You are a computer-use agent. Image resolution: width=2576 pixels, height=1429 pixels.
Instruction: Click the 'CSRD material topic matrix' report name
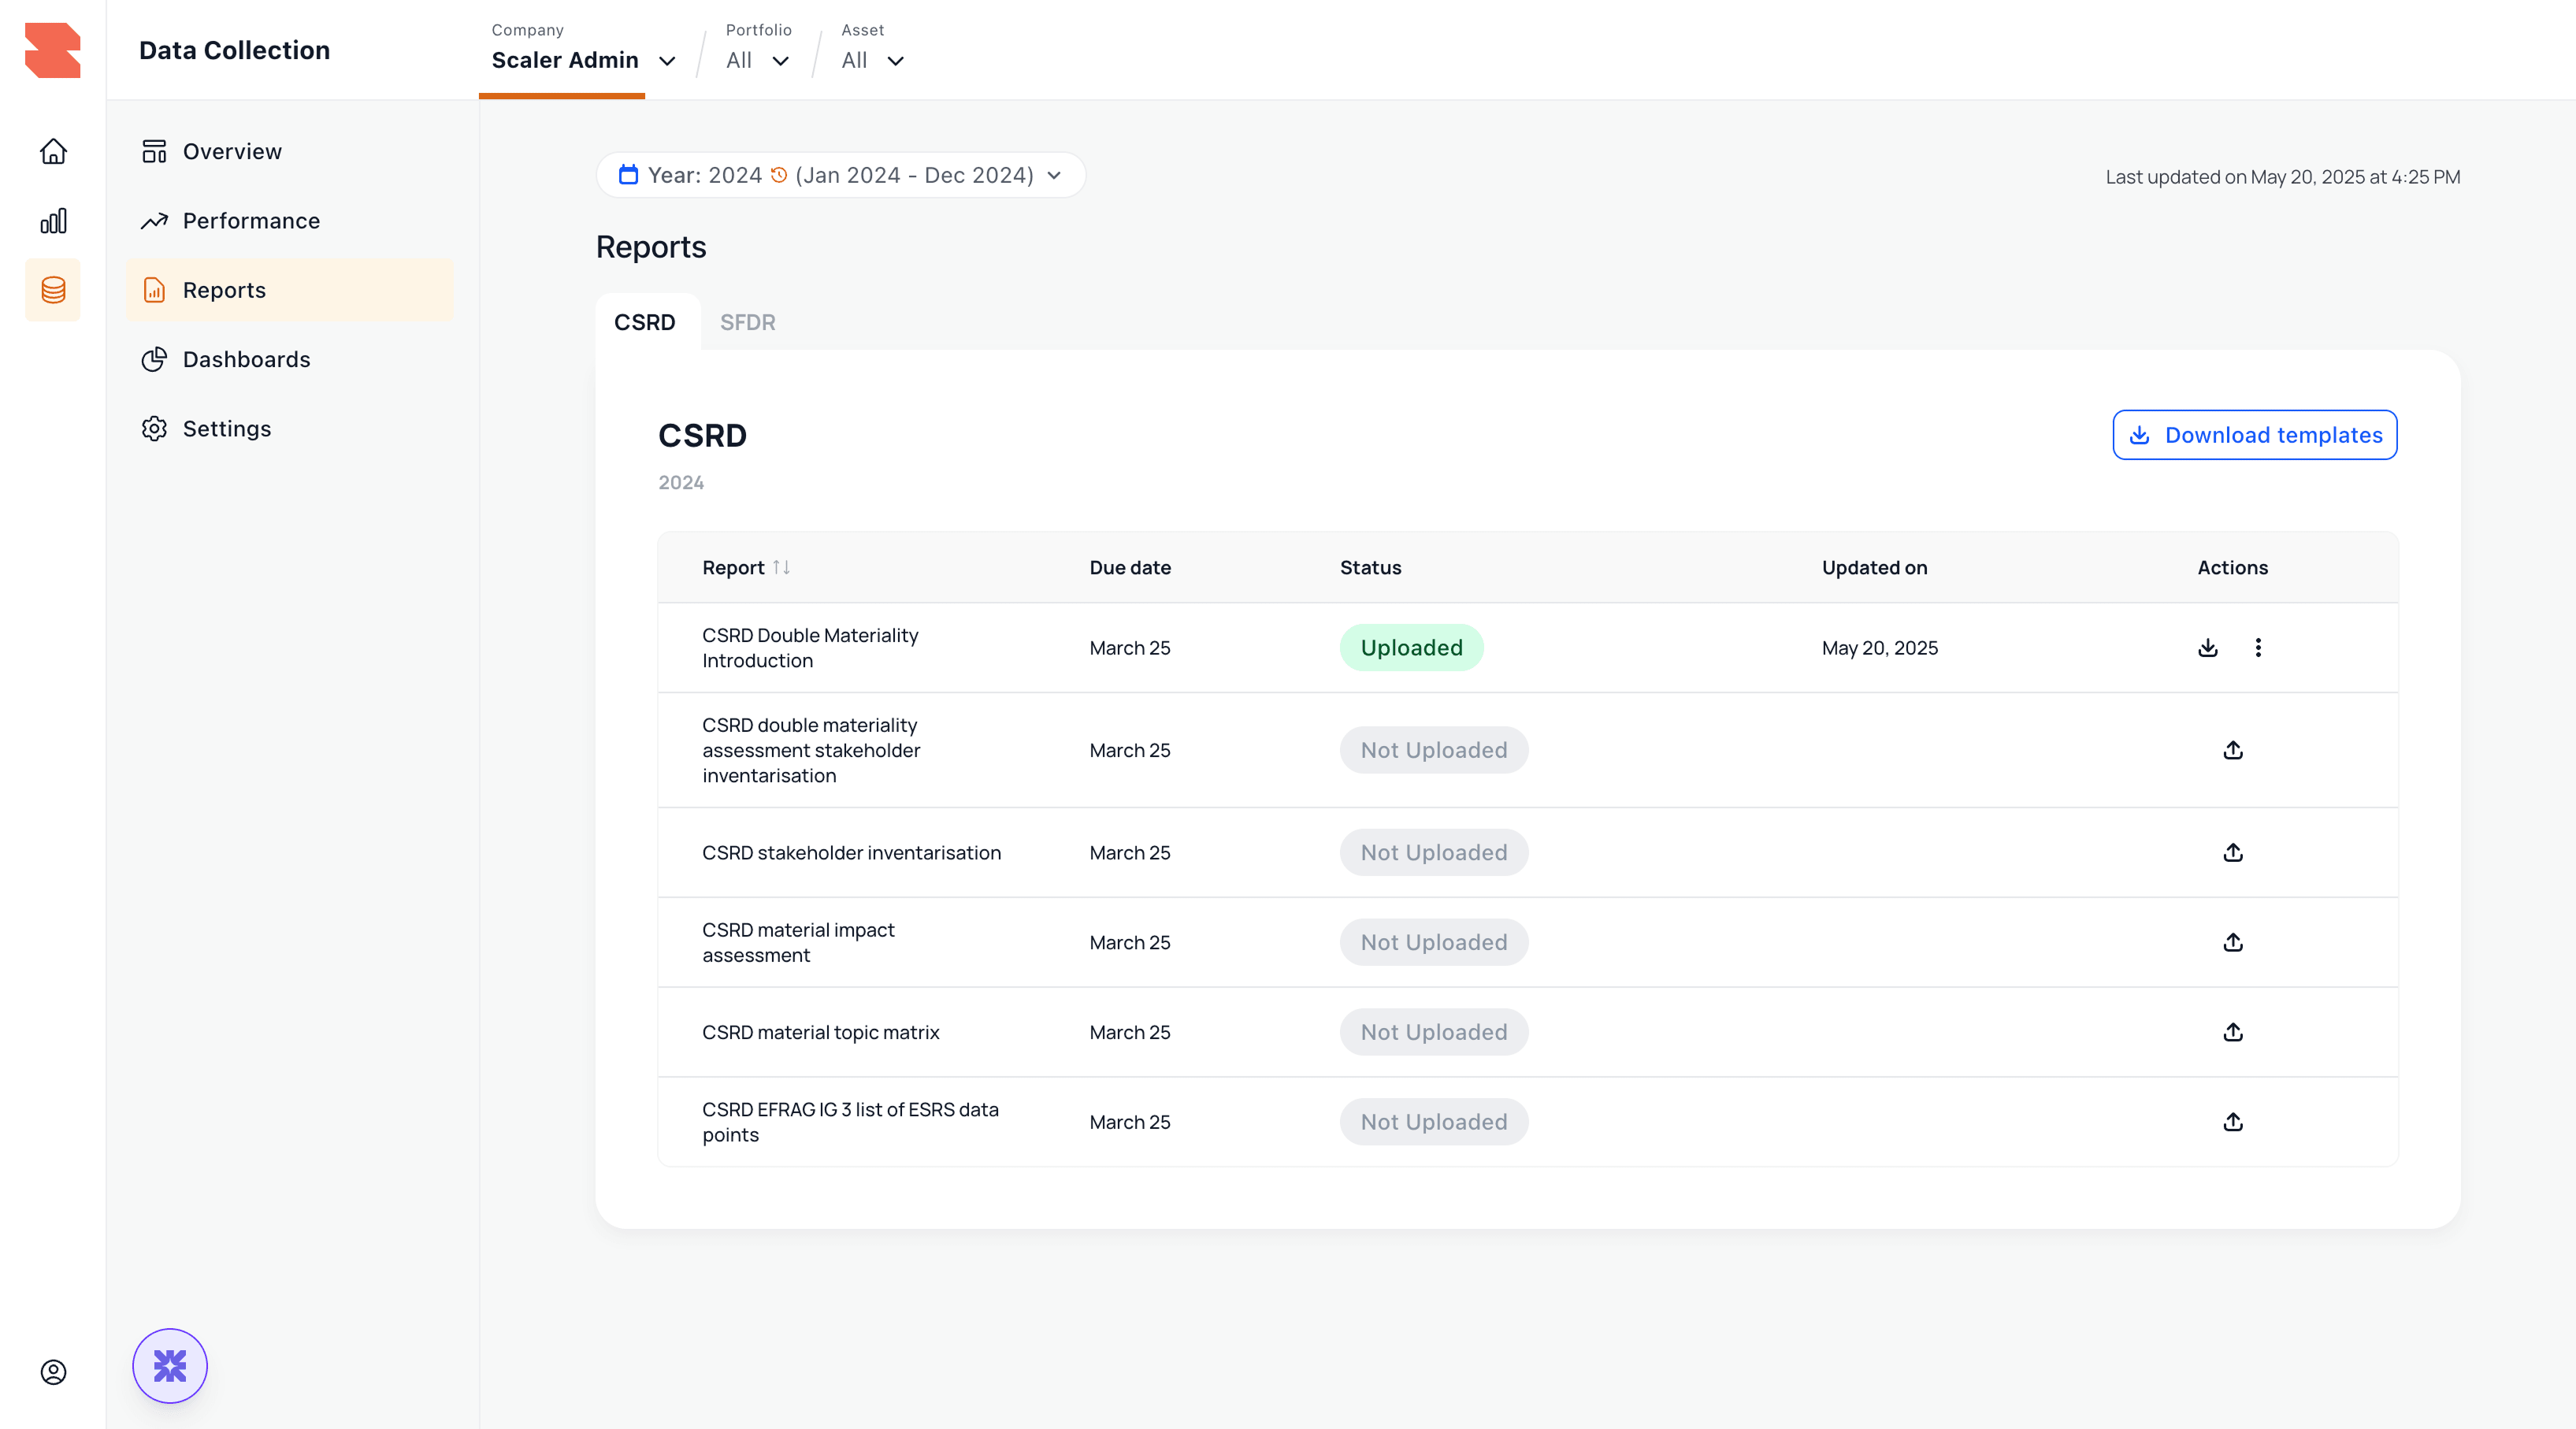pos(821,1032)
